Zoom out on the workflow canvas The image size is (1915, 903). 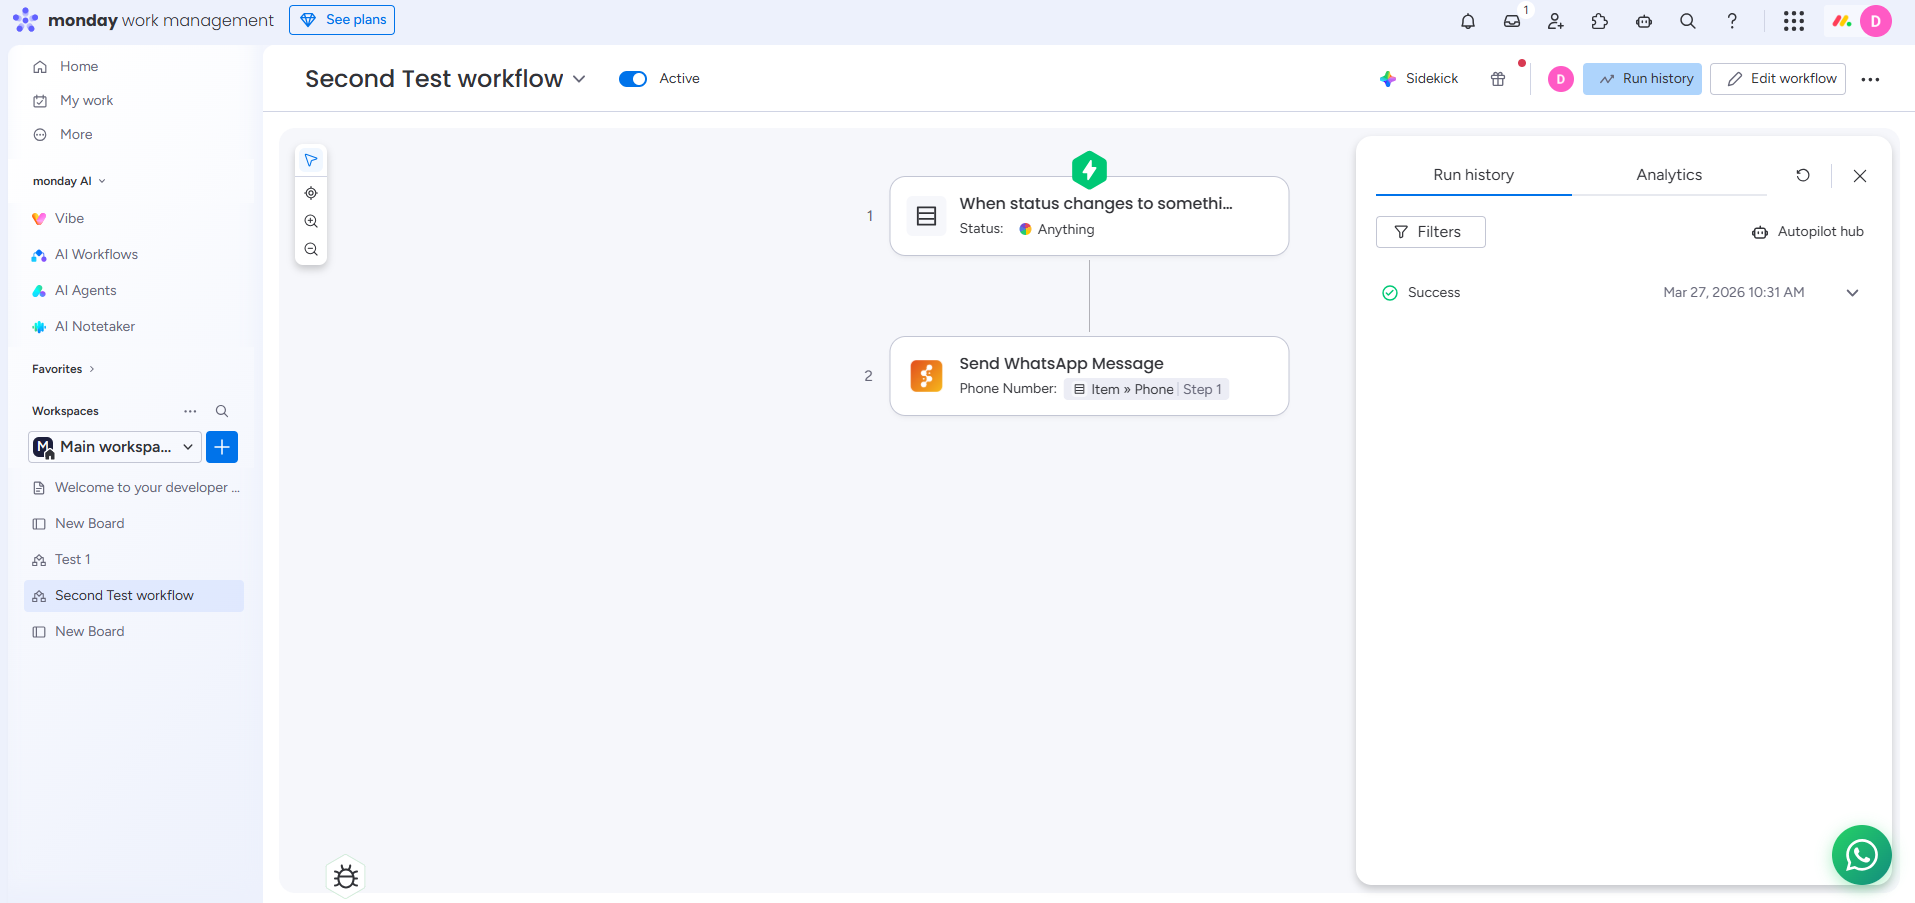click(311, 249)
